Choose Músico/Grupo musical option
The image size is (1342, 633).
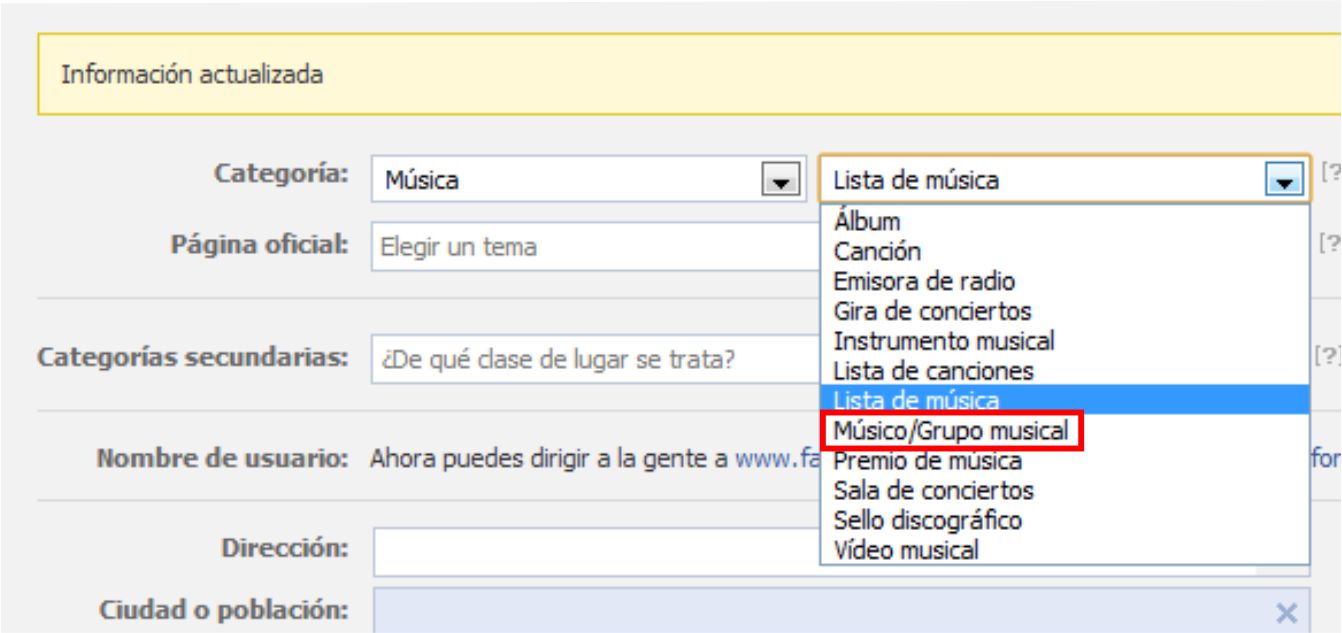[951, 432]
